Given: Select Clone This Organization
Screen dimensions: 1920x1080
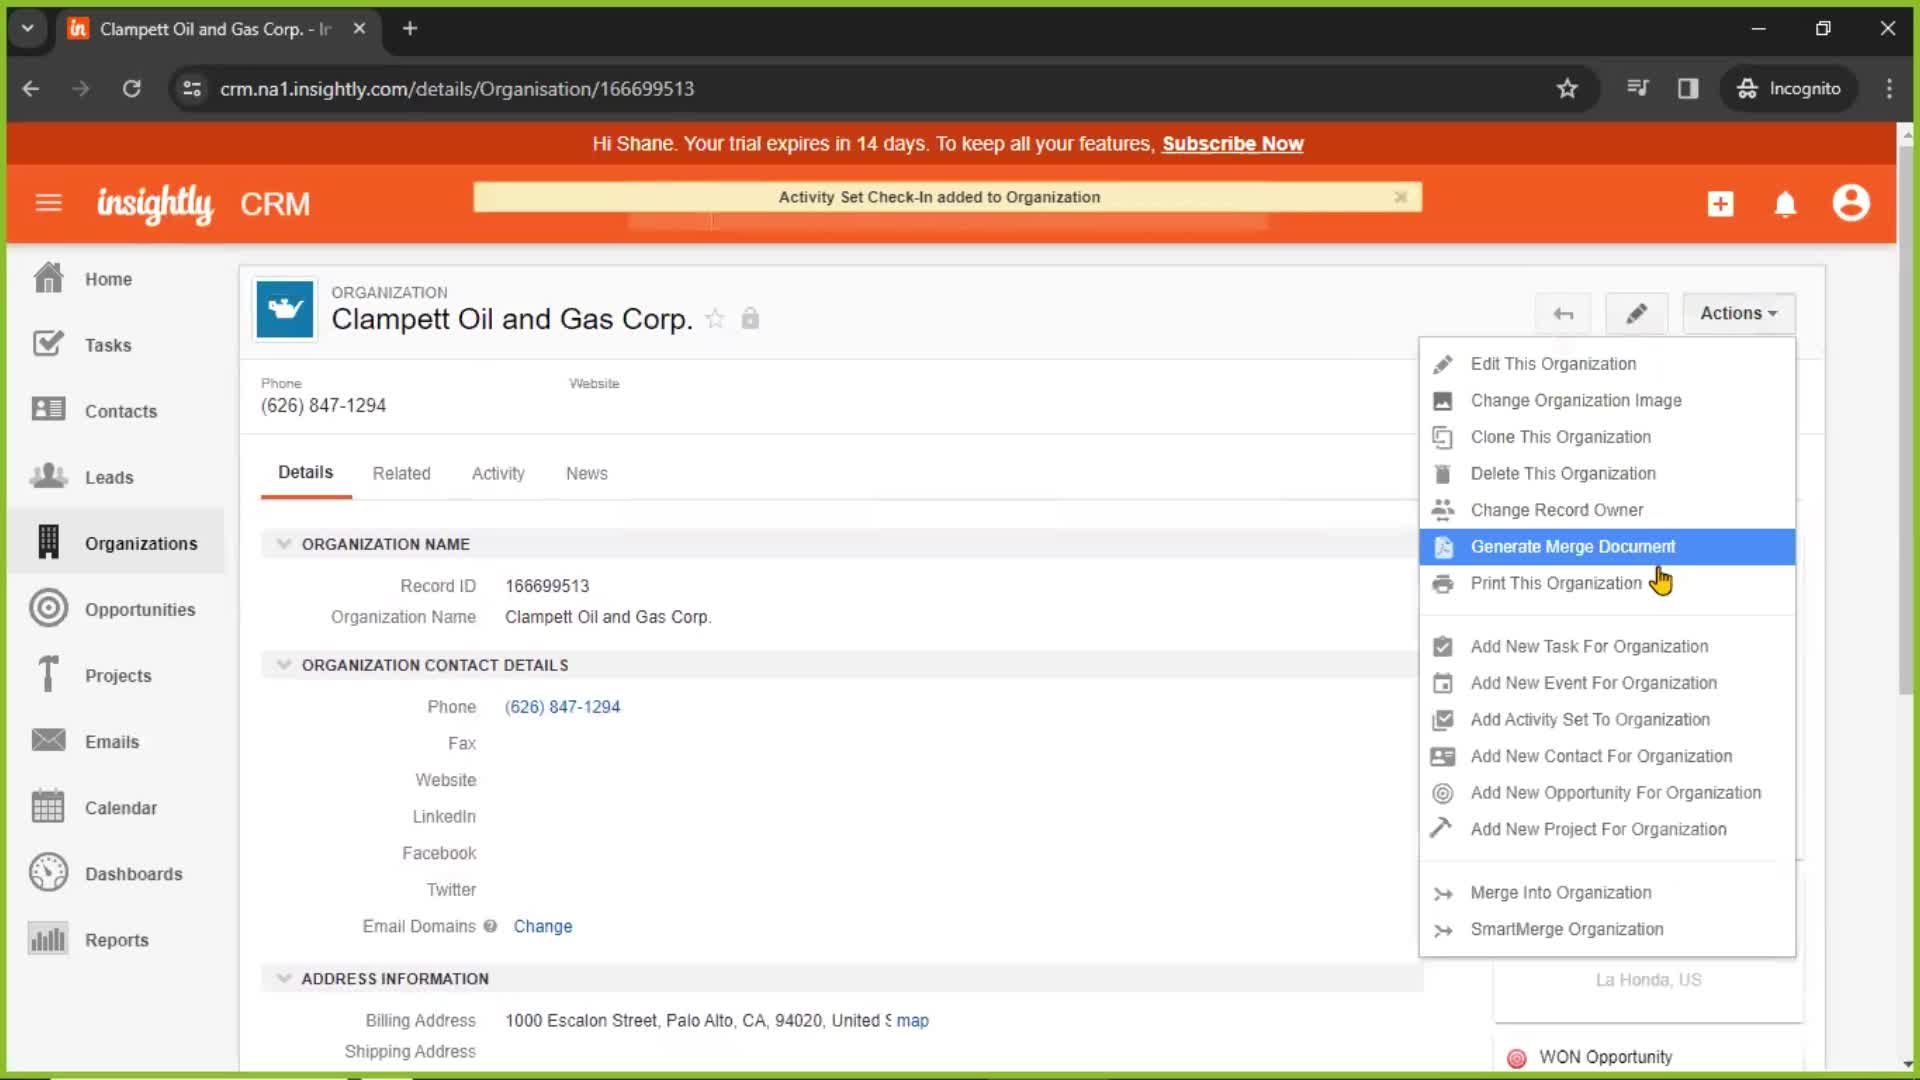Looking at the screenshot, I should pyautogui.click(x=1607, y=437).
